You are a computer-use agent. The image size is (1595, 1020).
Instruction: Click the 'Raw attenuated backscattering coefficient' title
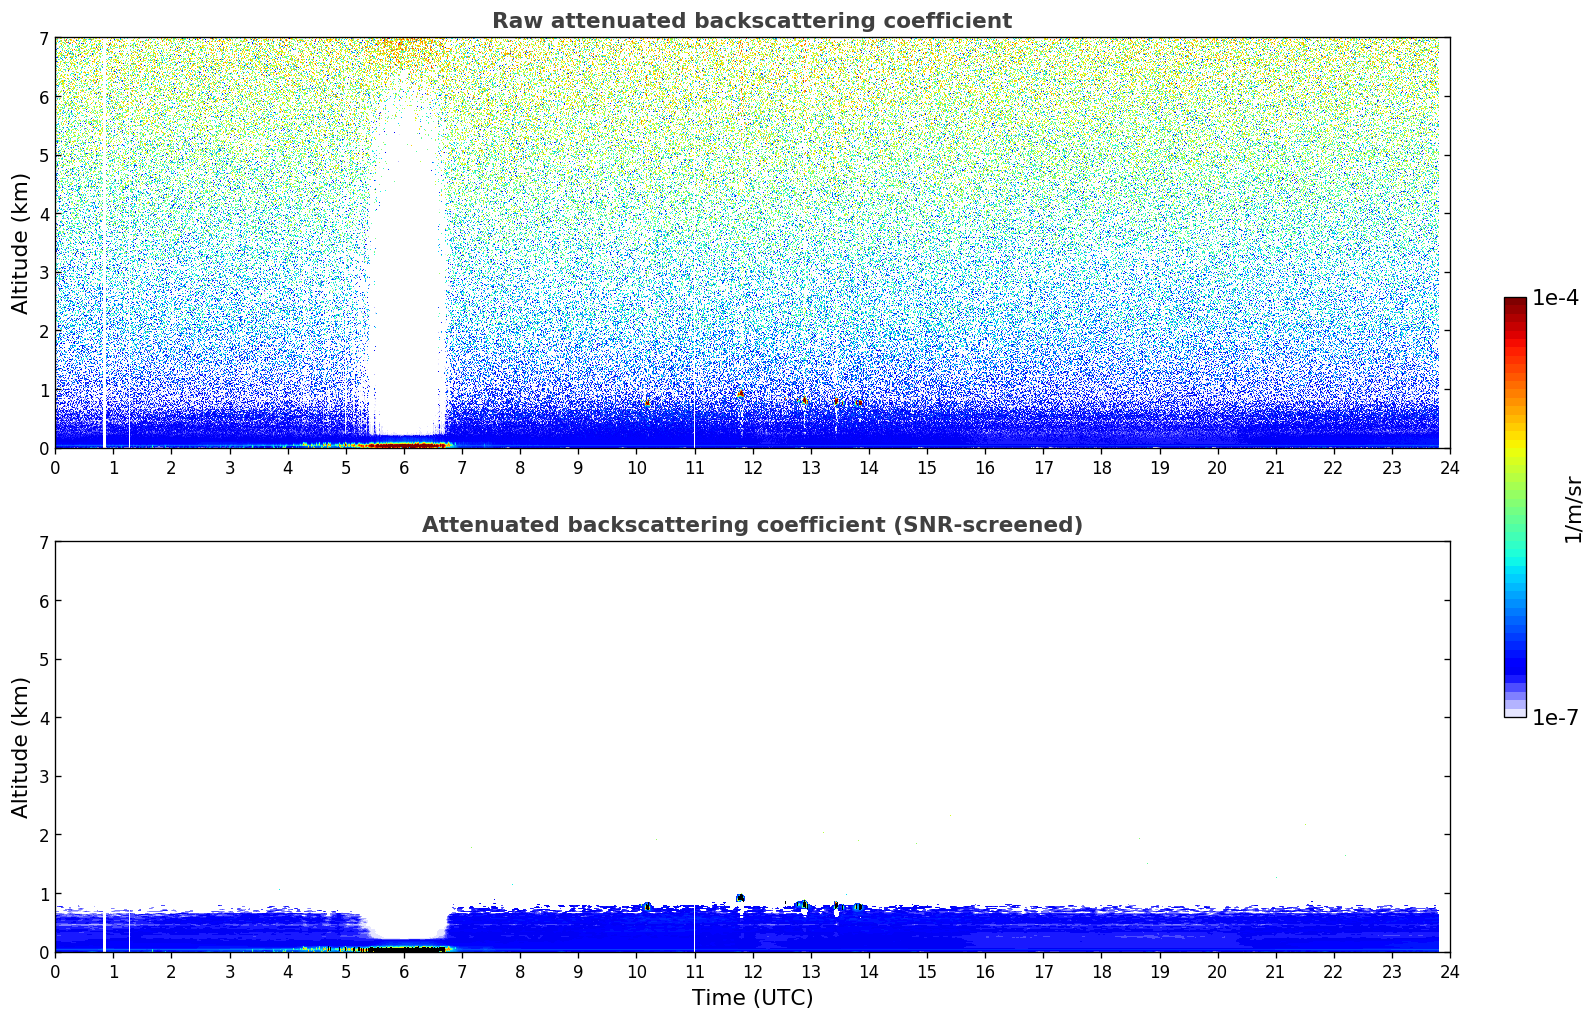coord(752,21)
